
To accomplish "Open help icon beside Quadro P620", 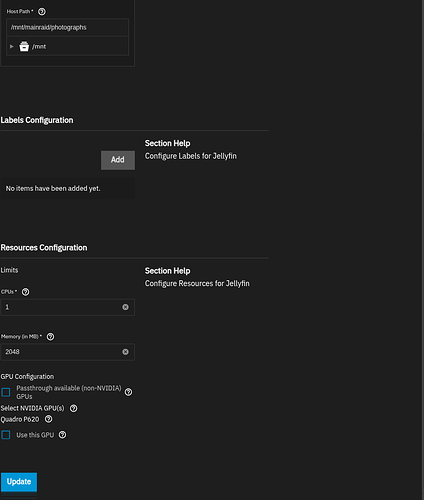I will coord(48,419).
